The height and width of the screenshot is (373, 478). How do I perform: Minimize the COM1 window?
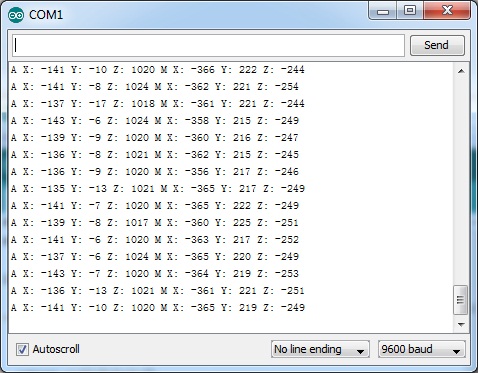[383, 11]
